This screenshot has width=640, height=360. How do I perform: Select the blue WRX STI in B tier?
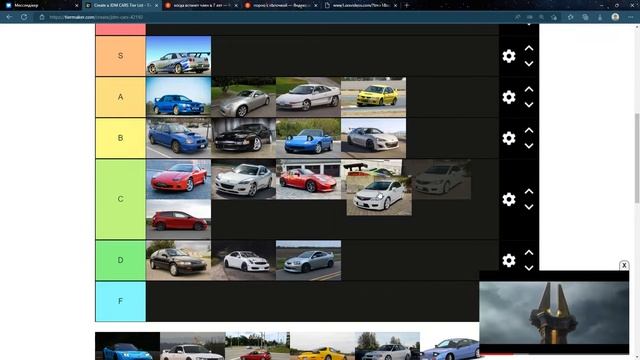(x=178, y=138)
